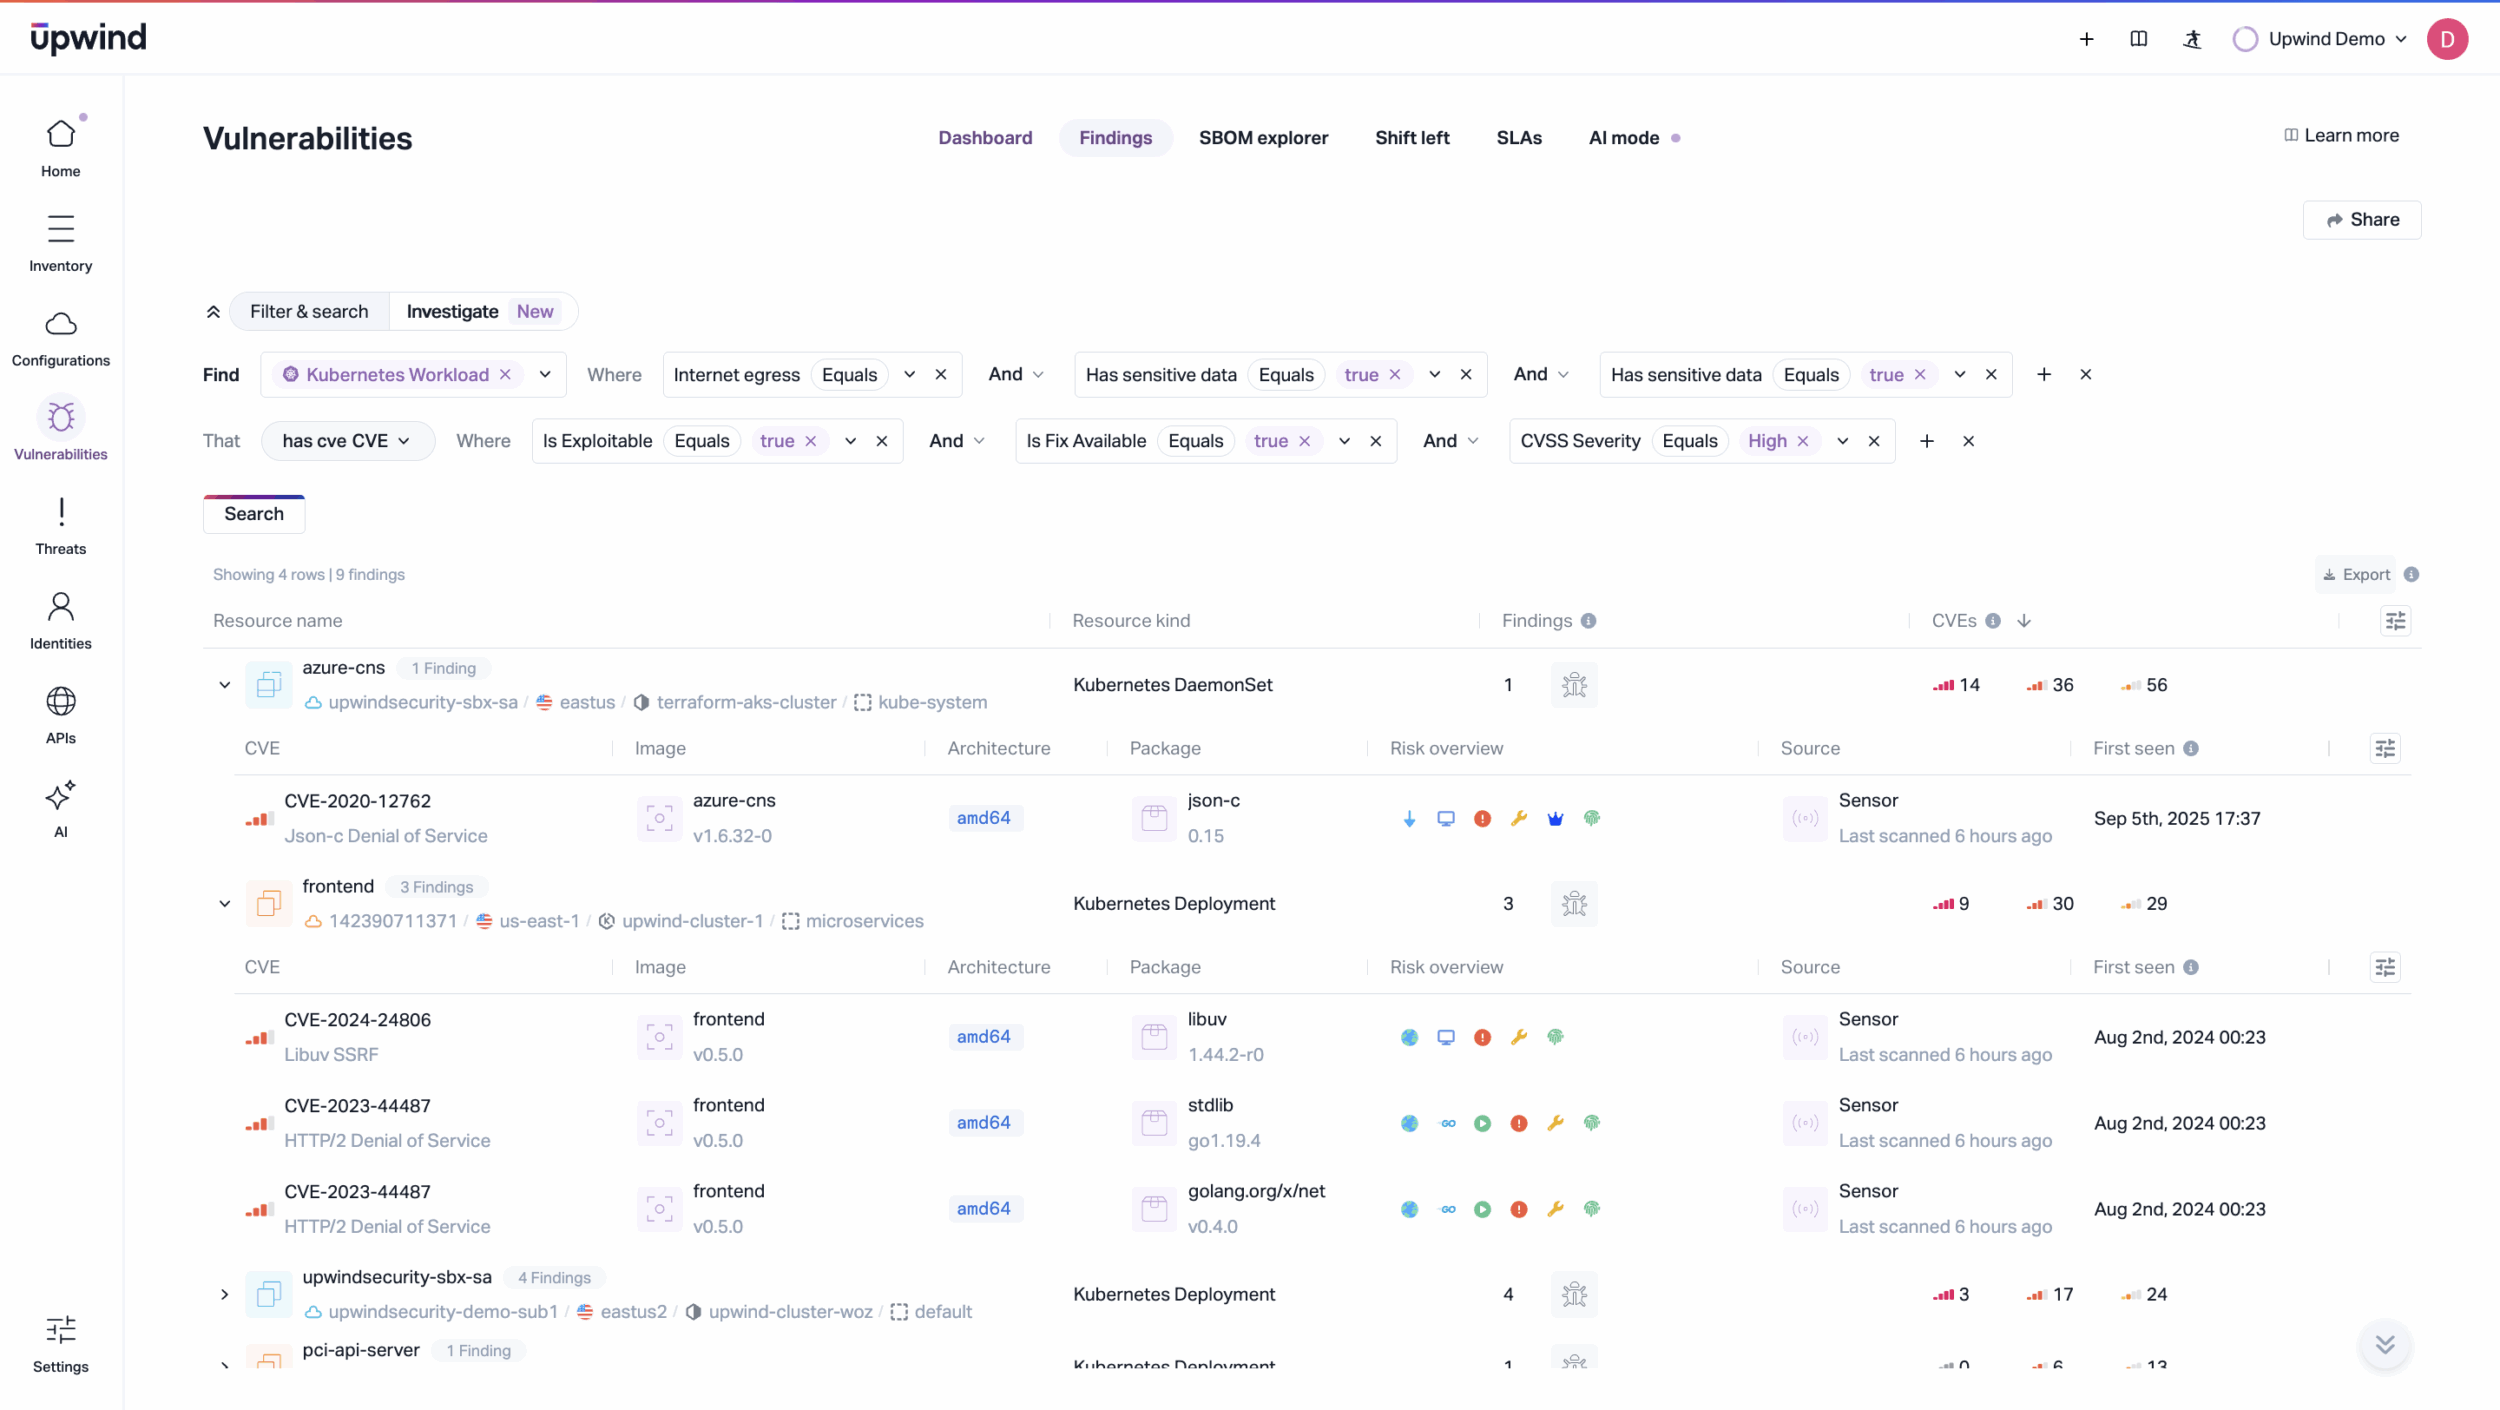Click the bug icon in azure-cns row

1574,685
